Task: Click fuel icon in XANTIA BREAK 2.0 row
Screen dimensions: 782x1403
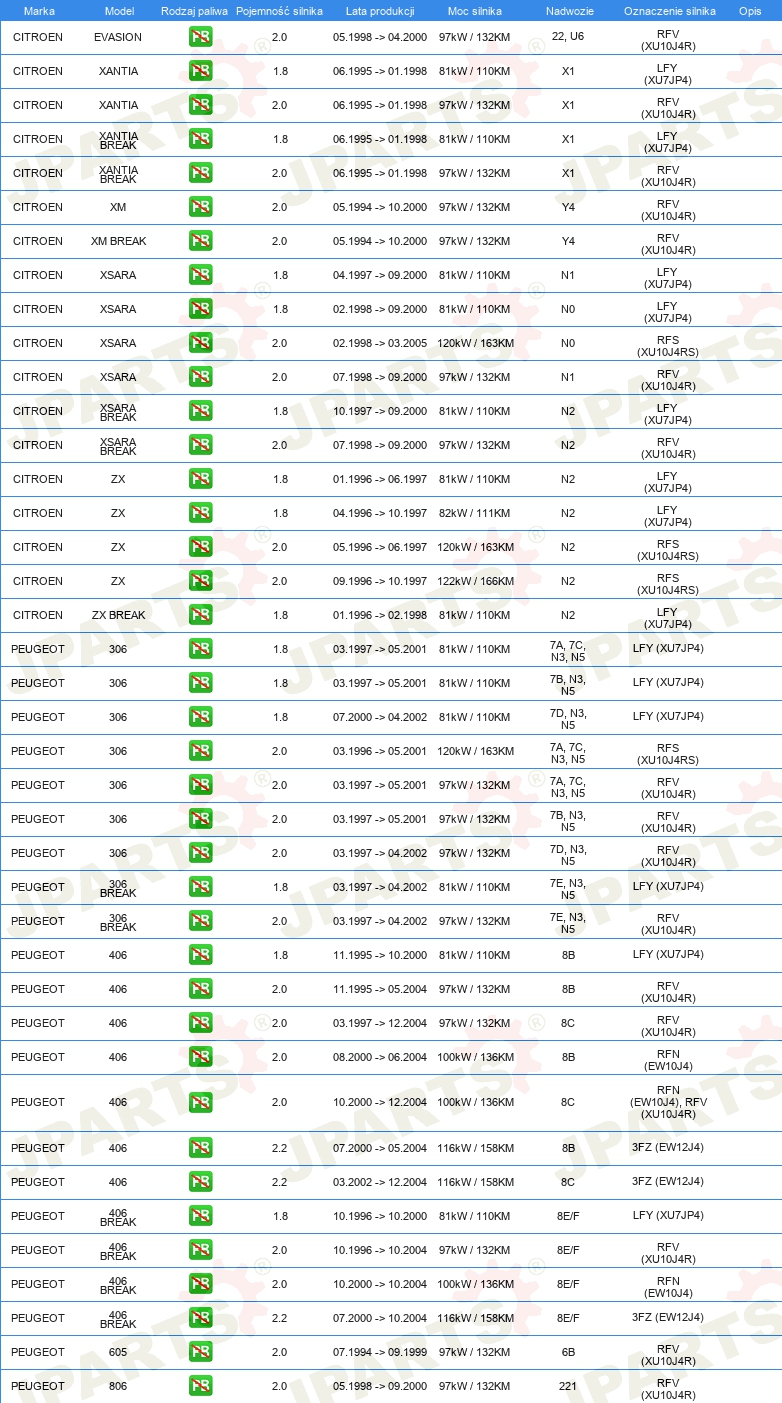Action: coord(201,173)
